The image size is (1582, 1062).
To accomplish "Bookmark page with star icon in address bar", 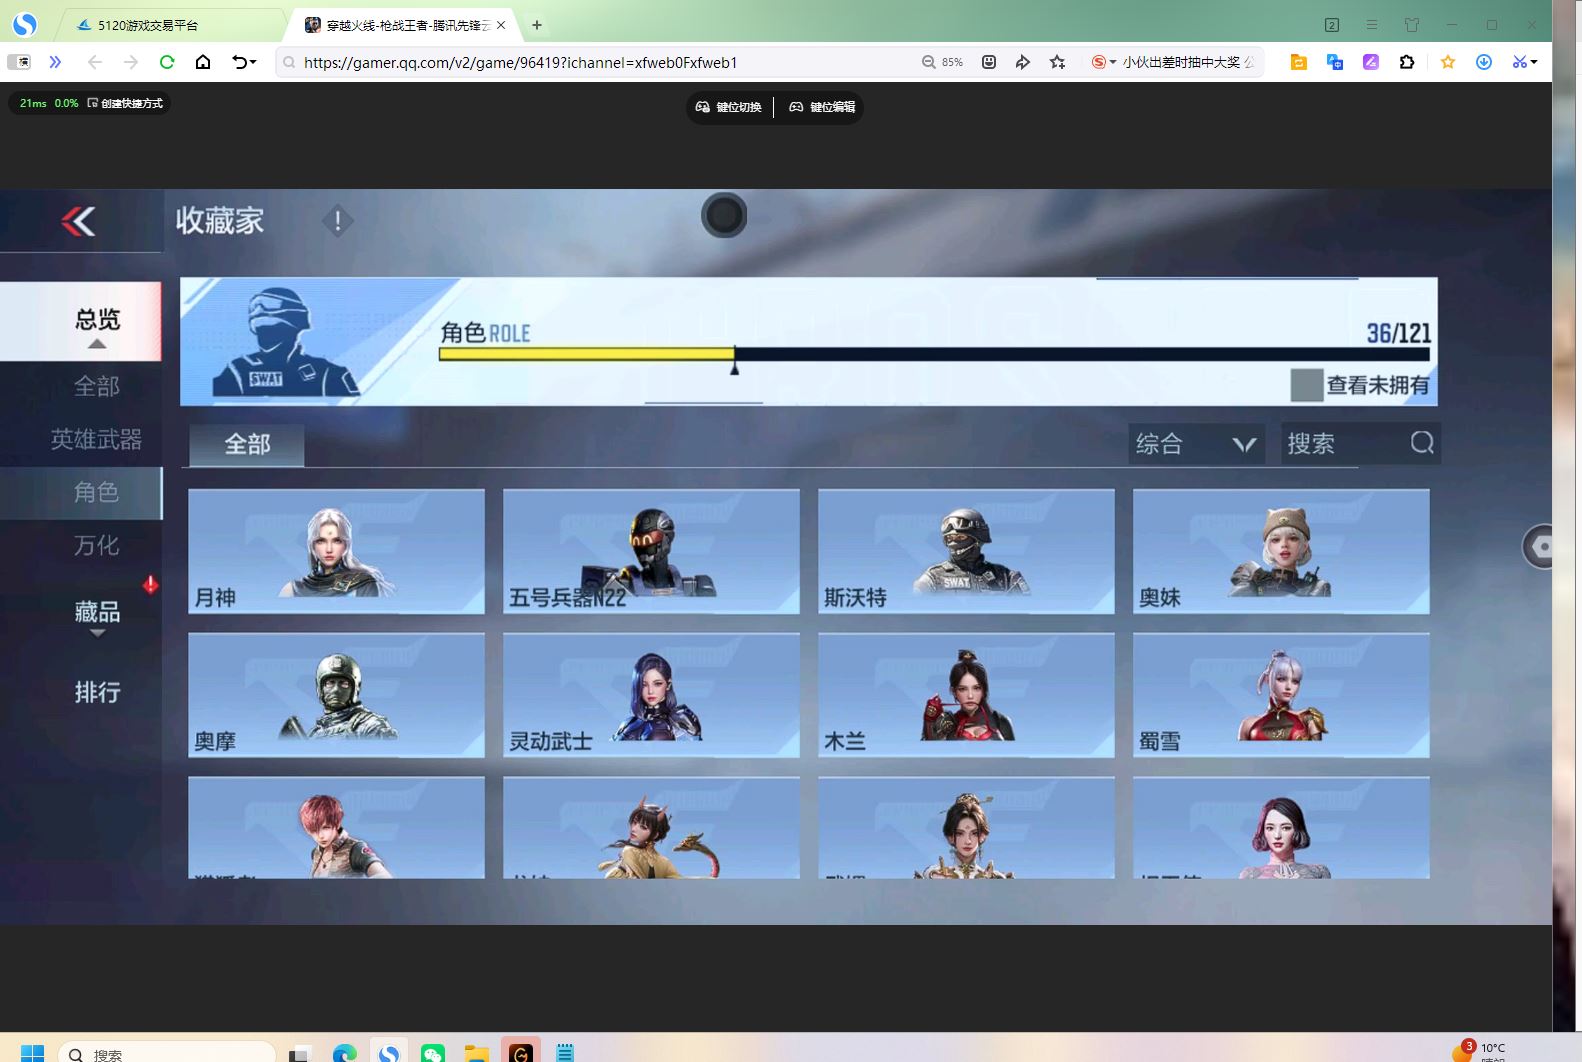I will pyautogui.click(x=1057, y=62).
